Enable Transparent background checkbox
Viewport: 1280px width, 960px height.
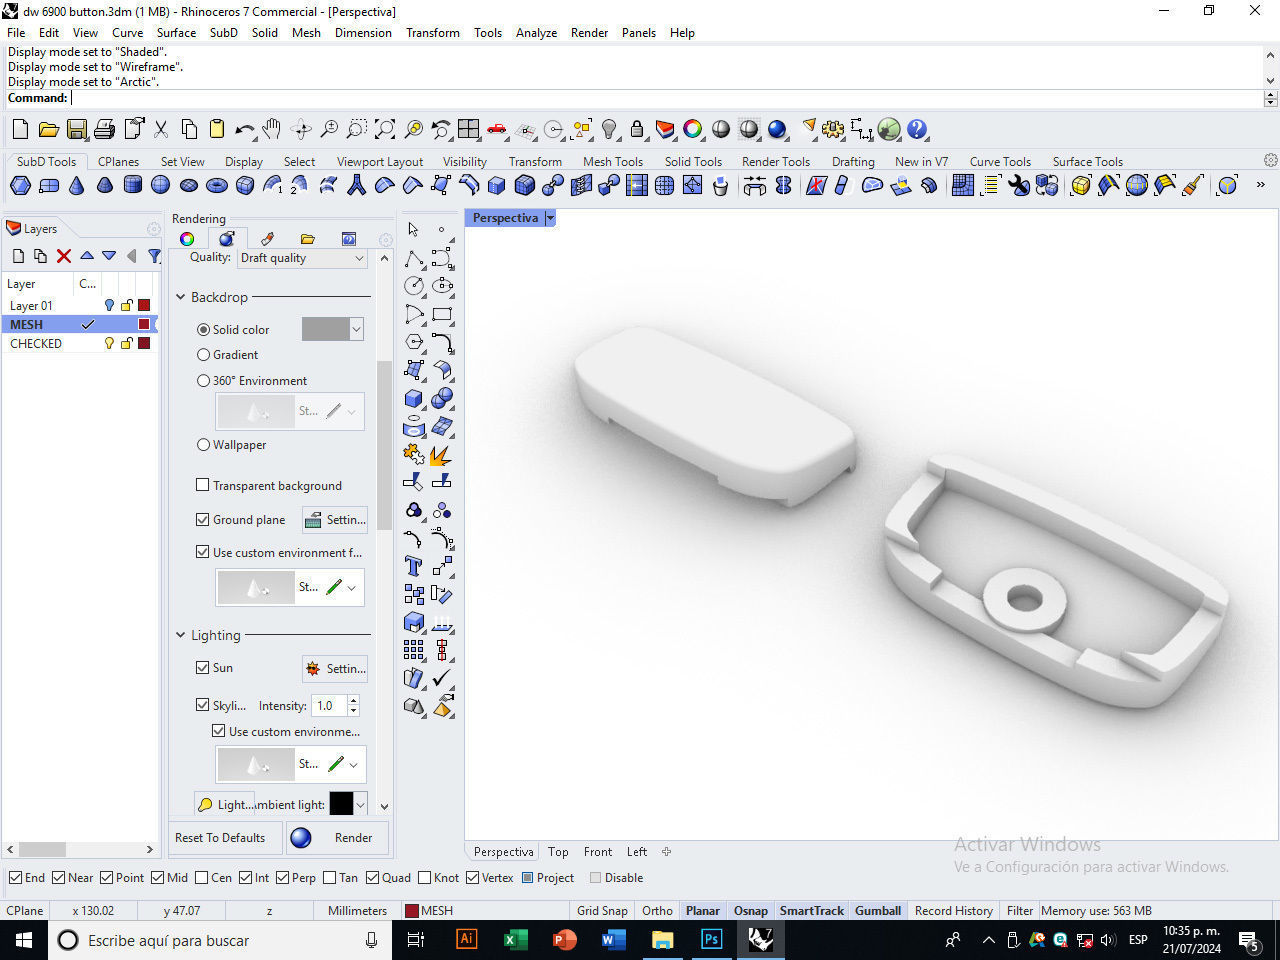point(203,485)
